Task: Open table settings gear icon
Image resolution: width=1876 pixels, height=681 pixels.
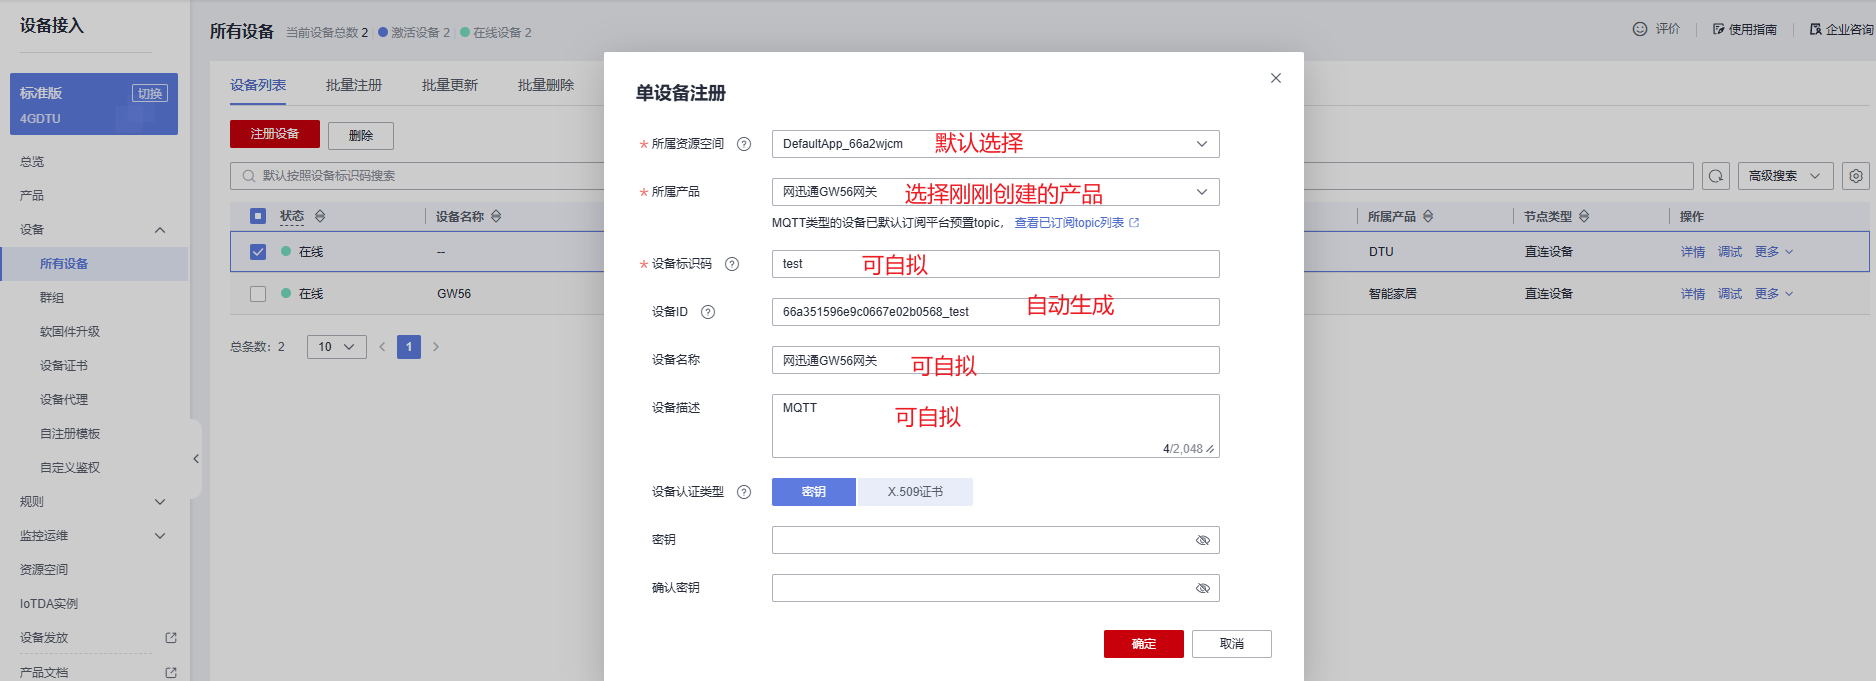Action: [x=1856, y=176]
